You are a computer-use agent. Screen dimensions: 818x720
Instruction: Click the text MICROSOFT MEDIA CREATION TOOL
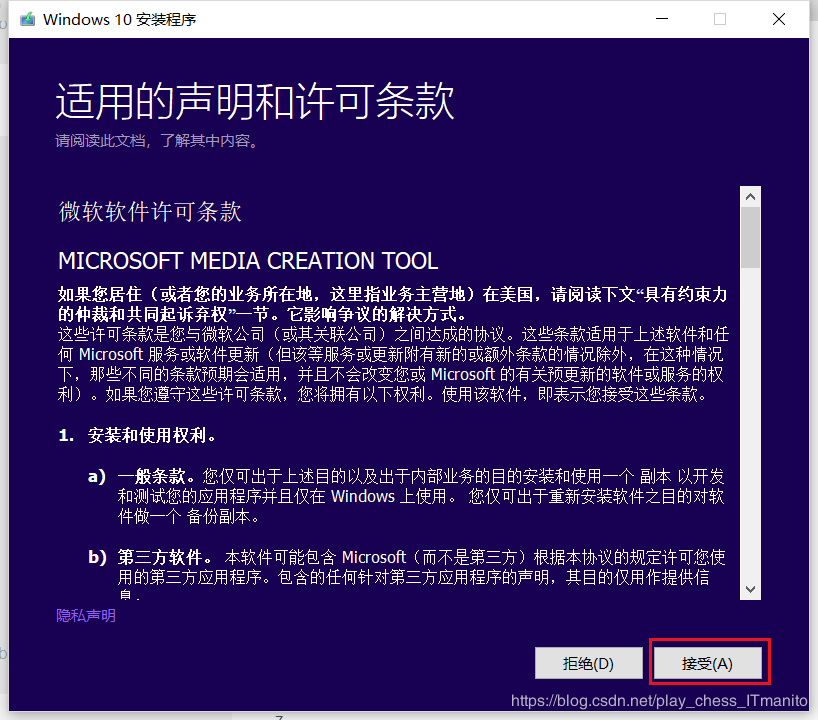(248, 261)
